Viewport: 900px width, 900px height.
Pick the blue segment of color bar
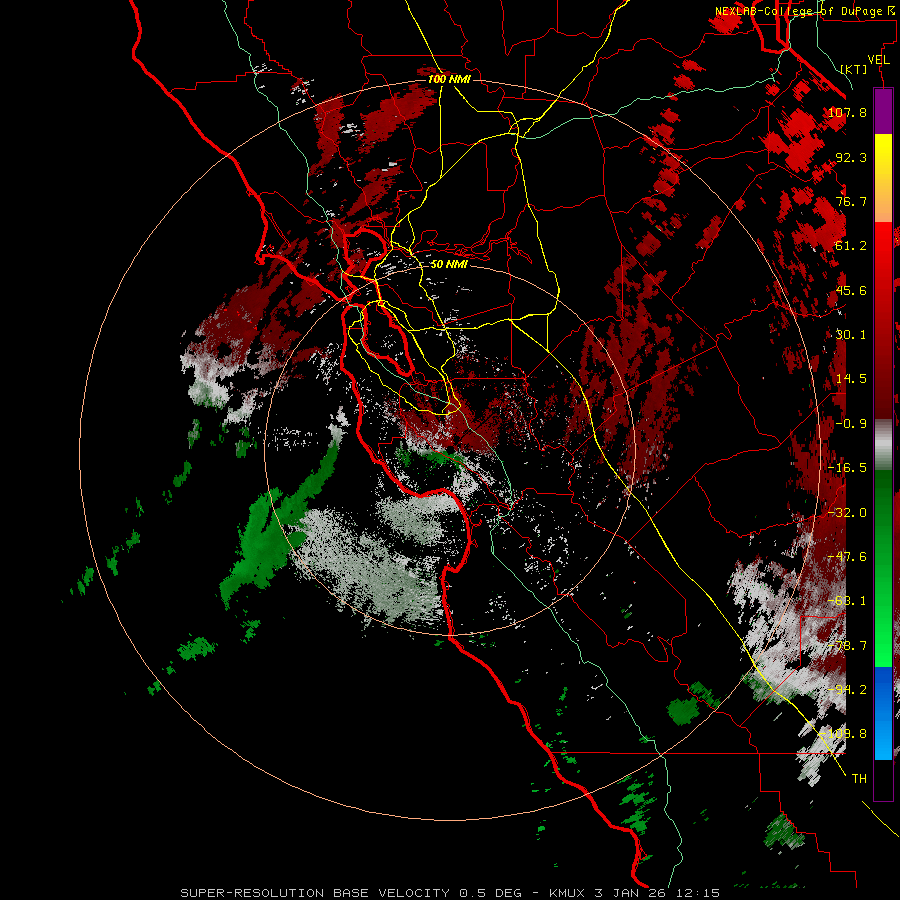883,713
